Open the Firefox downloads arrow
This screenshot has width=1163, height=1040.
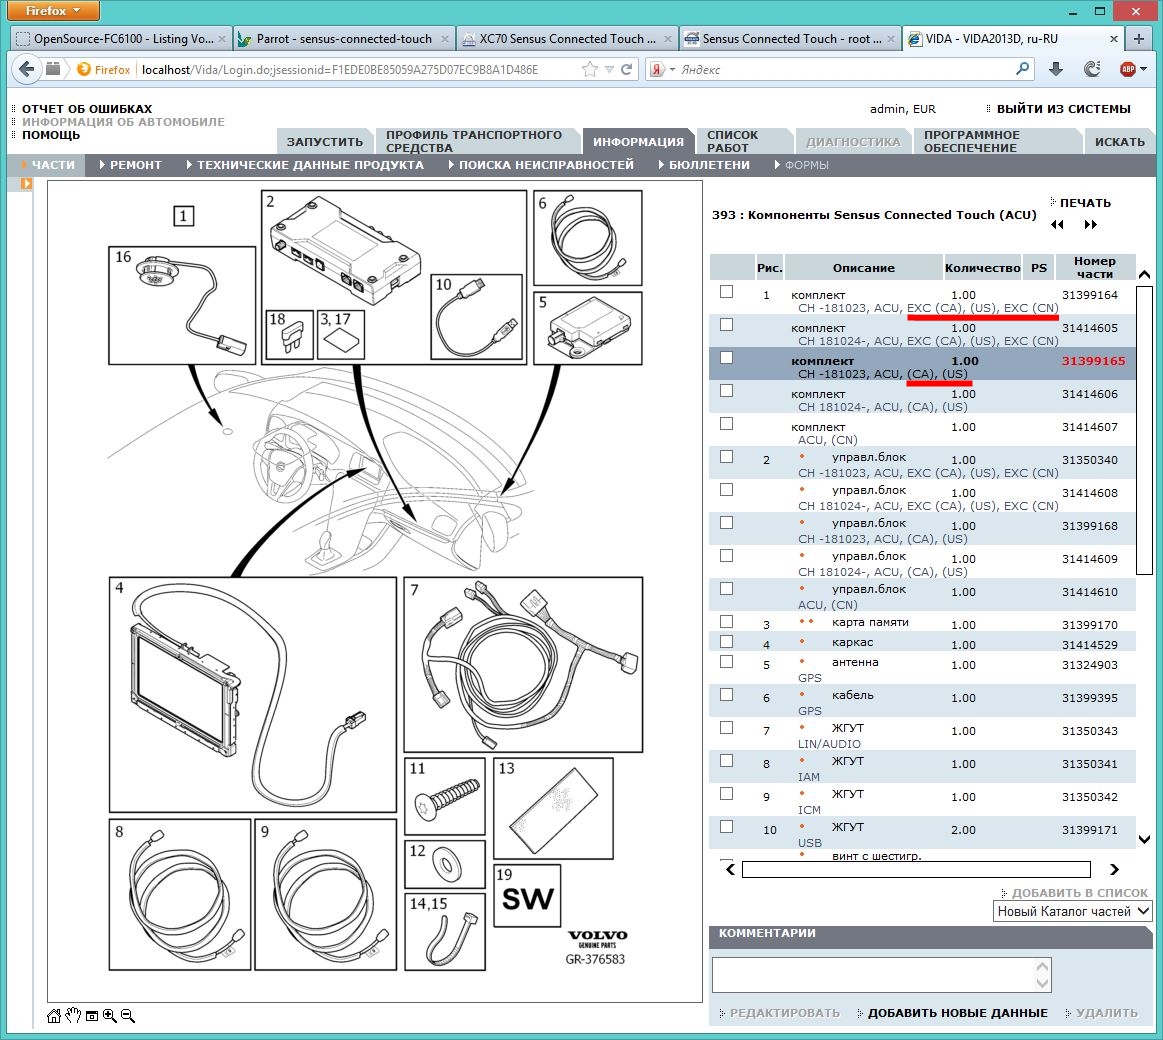(1056, 69)
